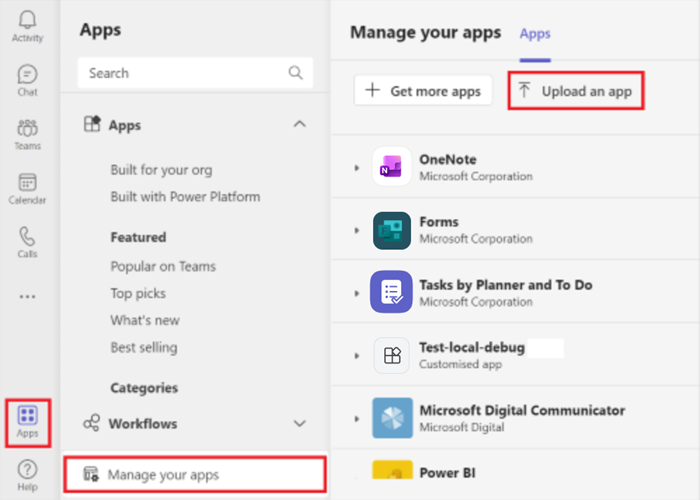The width and height of the screenshot is (700, 500).
Task: Select Test-local-debug app name
Action: pos(472,347)
